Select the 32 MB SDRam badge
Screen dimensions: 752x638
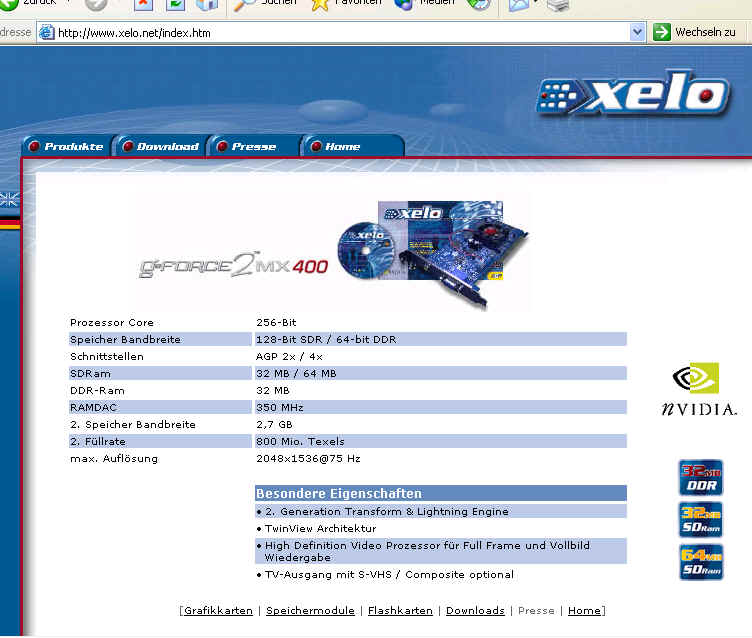[701, 520]
